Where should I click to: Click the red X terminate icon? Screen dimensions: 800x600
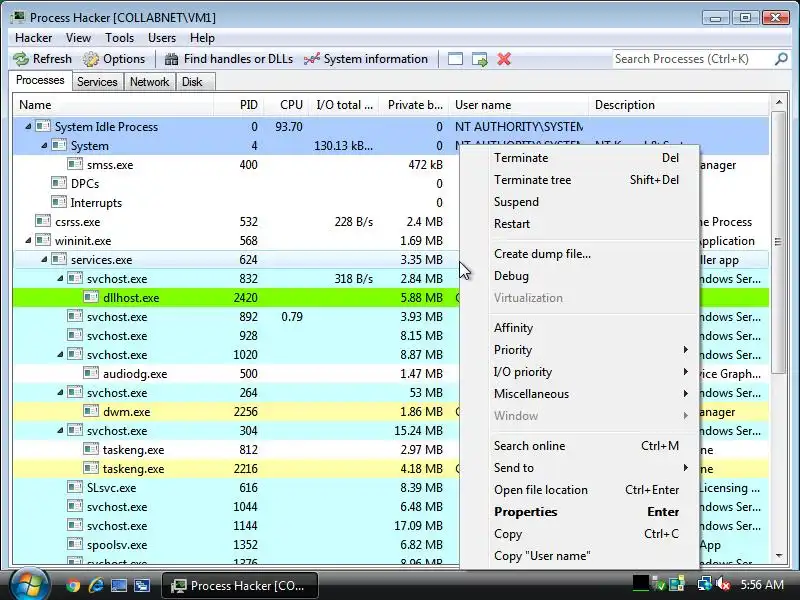[504, 59]
